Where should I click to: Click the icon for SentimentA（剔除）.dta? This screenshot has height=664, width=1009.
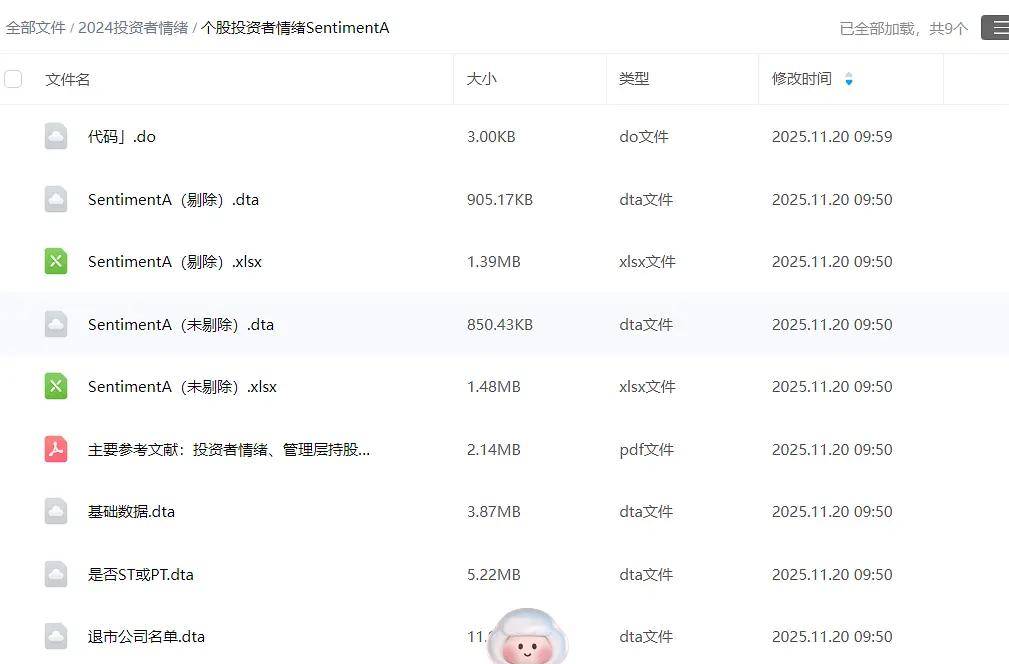(x=56, y=199)
